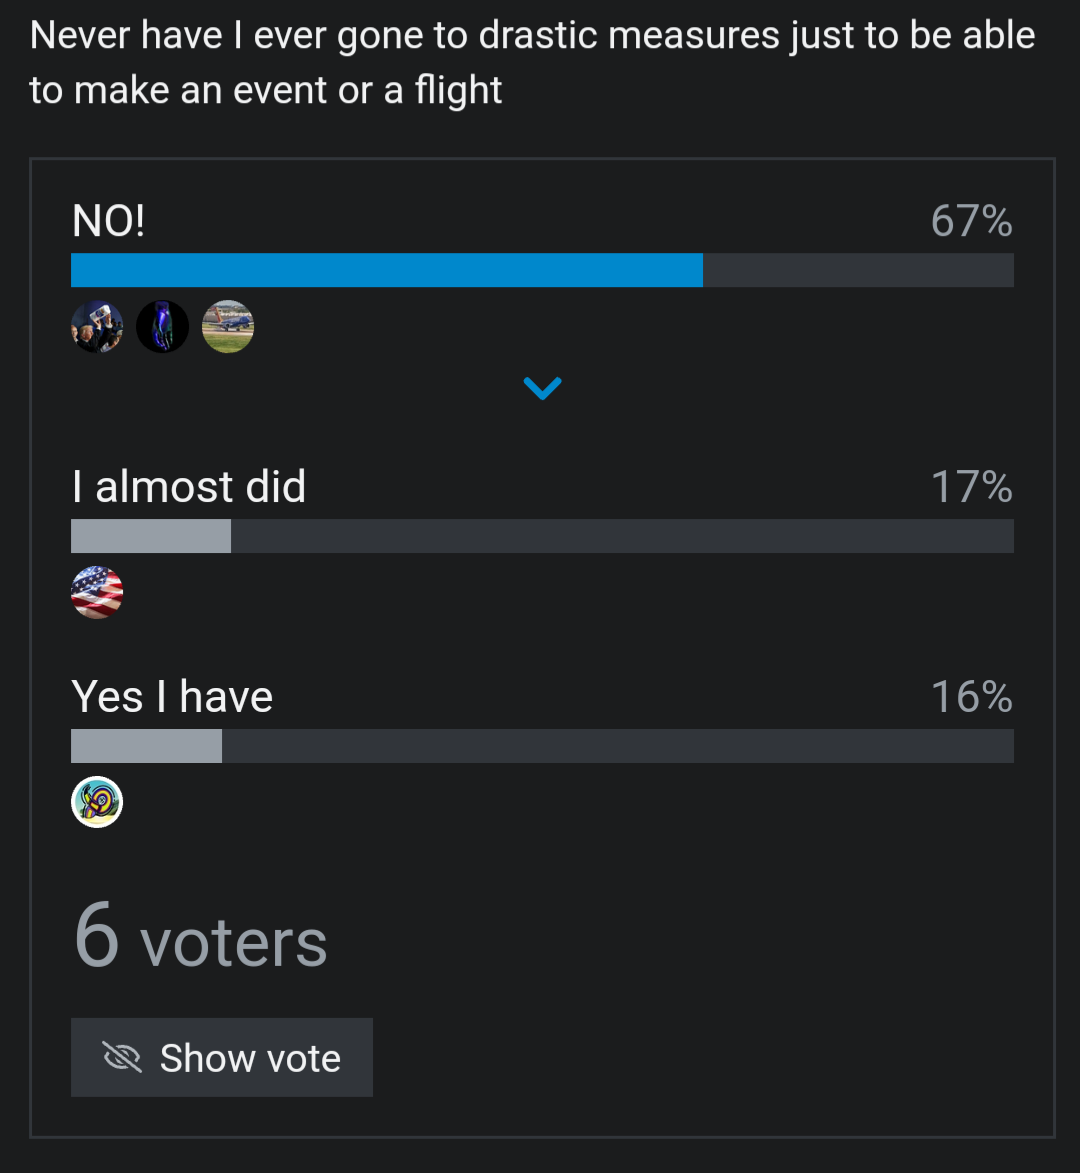The image size is (1080, 1173).
Task: Click the gray "Yes I have" result bar
Action: point(146,746)
